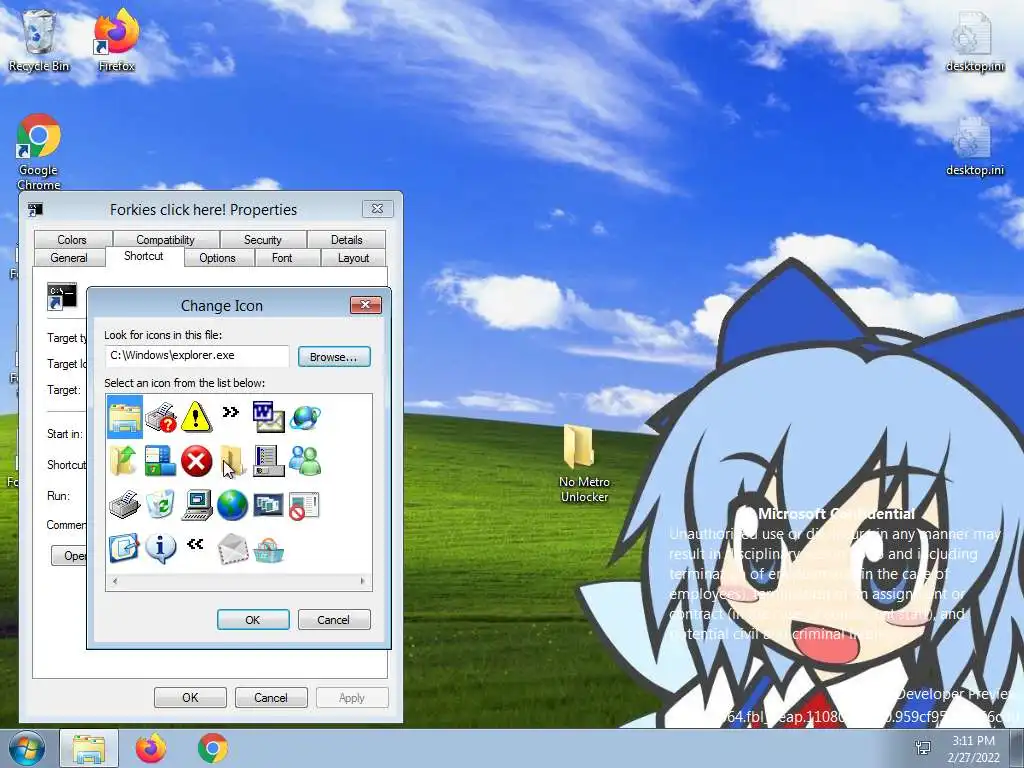Open the Options tab
Screen dimensions: 1024x768
tap(217, 258)
